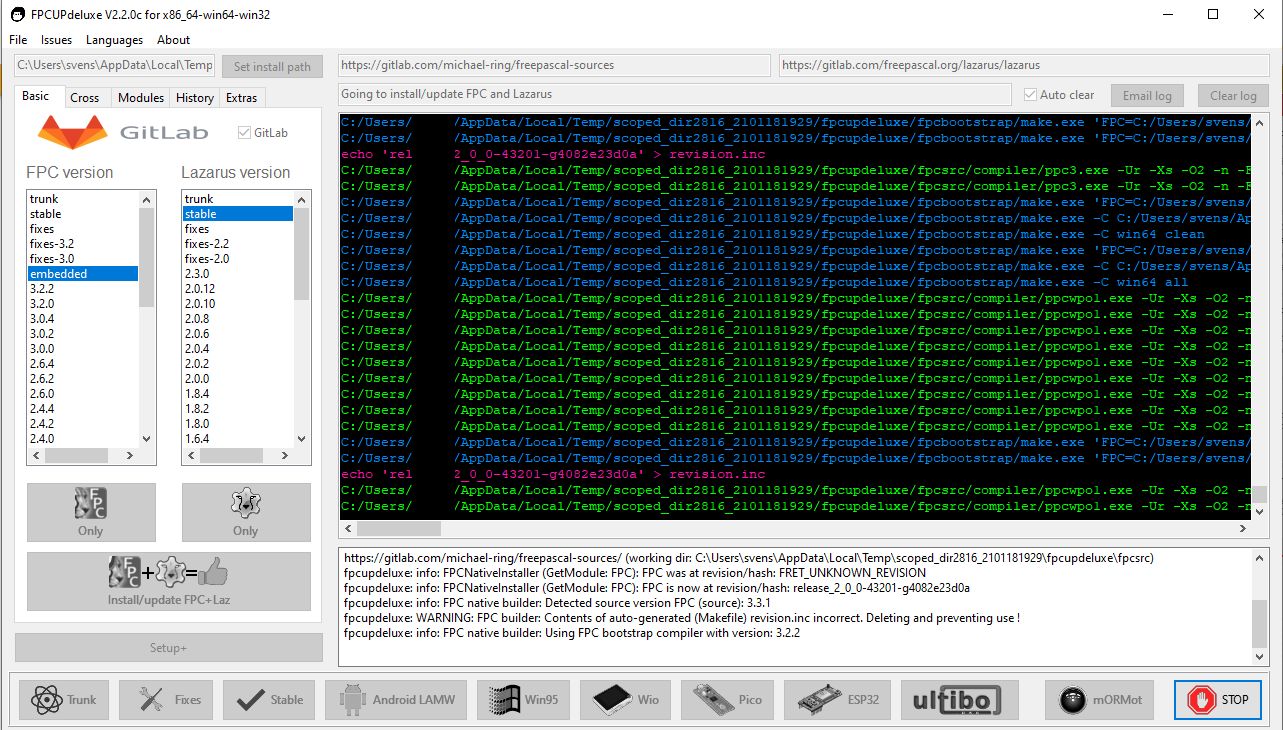Click the Trunk atom icon button
1283x730 pixels.
[x=63, y=699]
